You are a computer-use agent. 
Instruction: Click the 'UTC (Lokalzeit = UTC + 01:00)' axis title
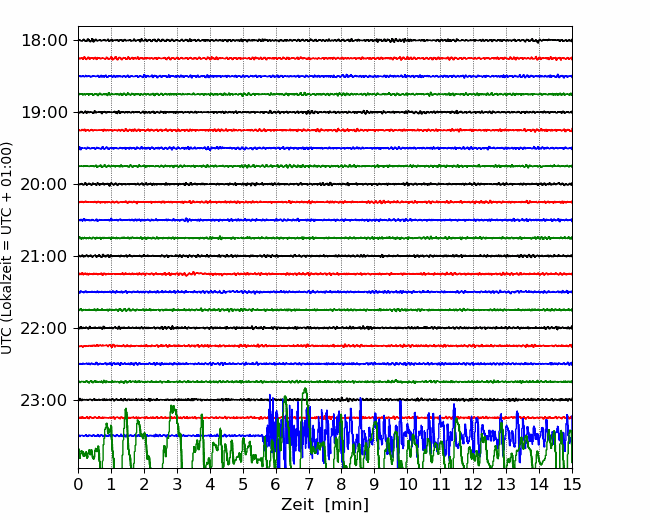click(7, 248)
